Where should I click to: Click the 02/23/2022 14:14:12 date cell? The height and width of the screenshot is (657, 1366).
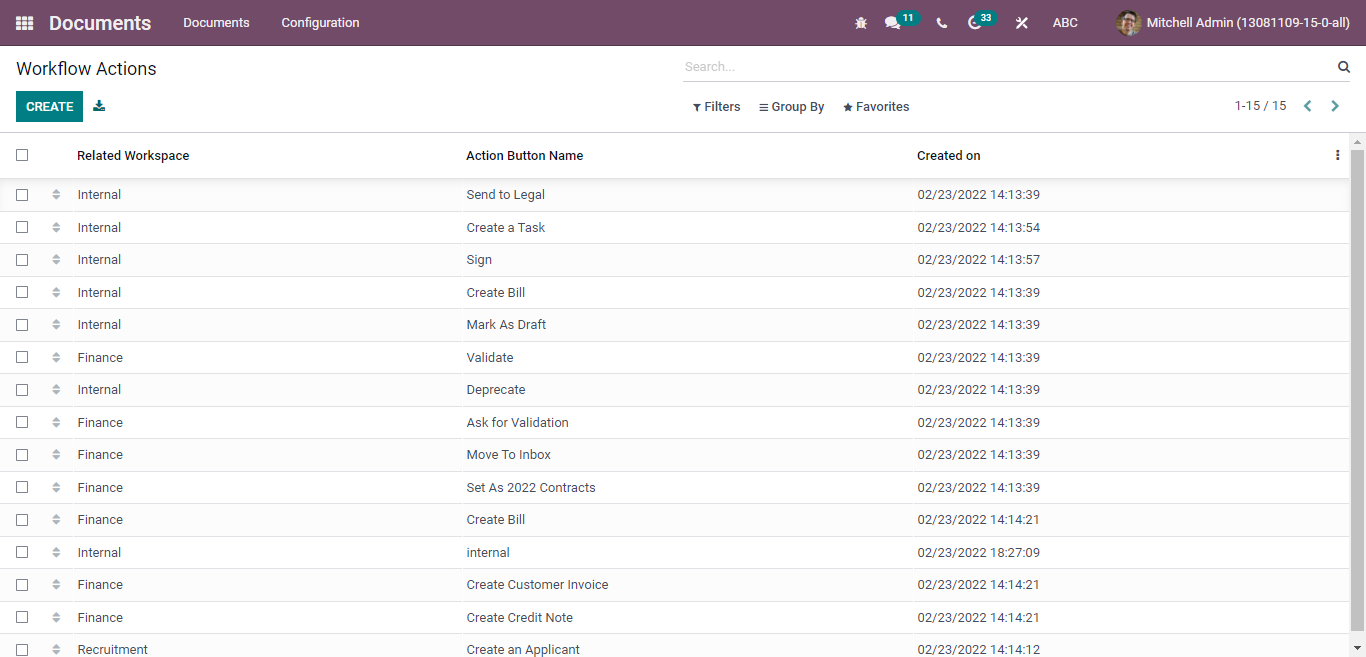coord(979,650)
